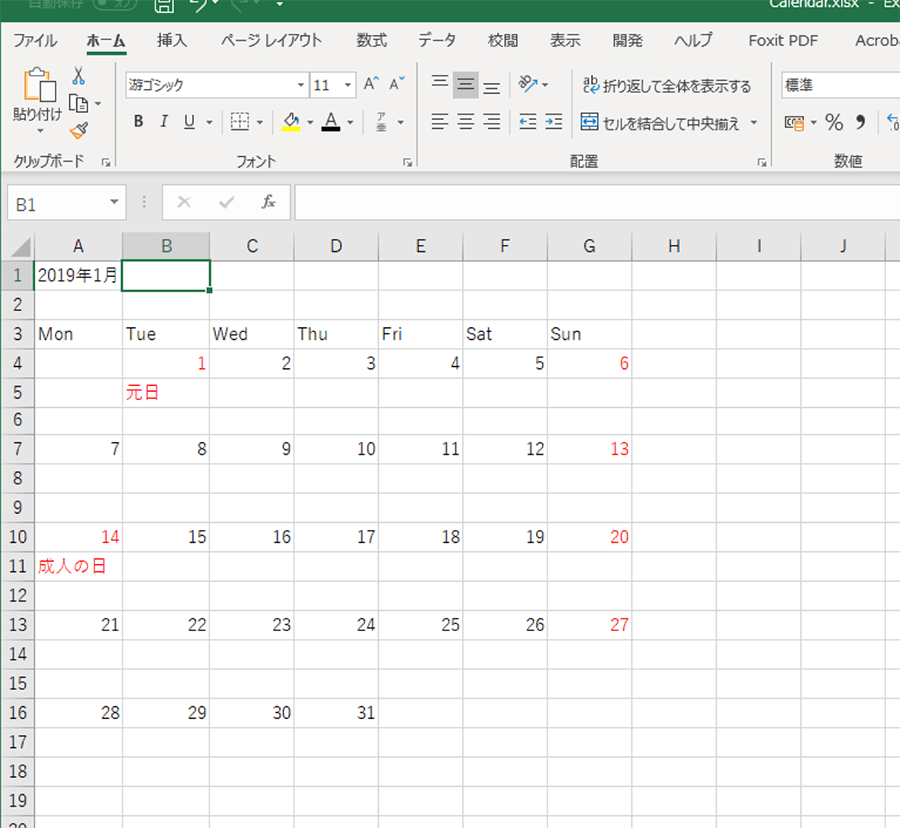
Task: Click the formula bar confirm checkmark icon
Action: point(227,202)
